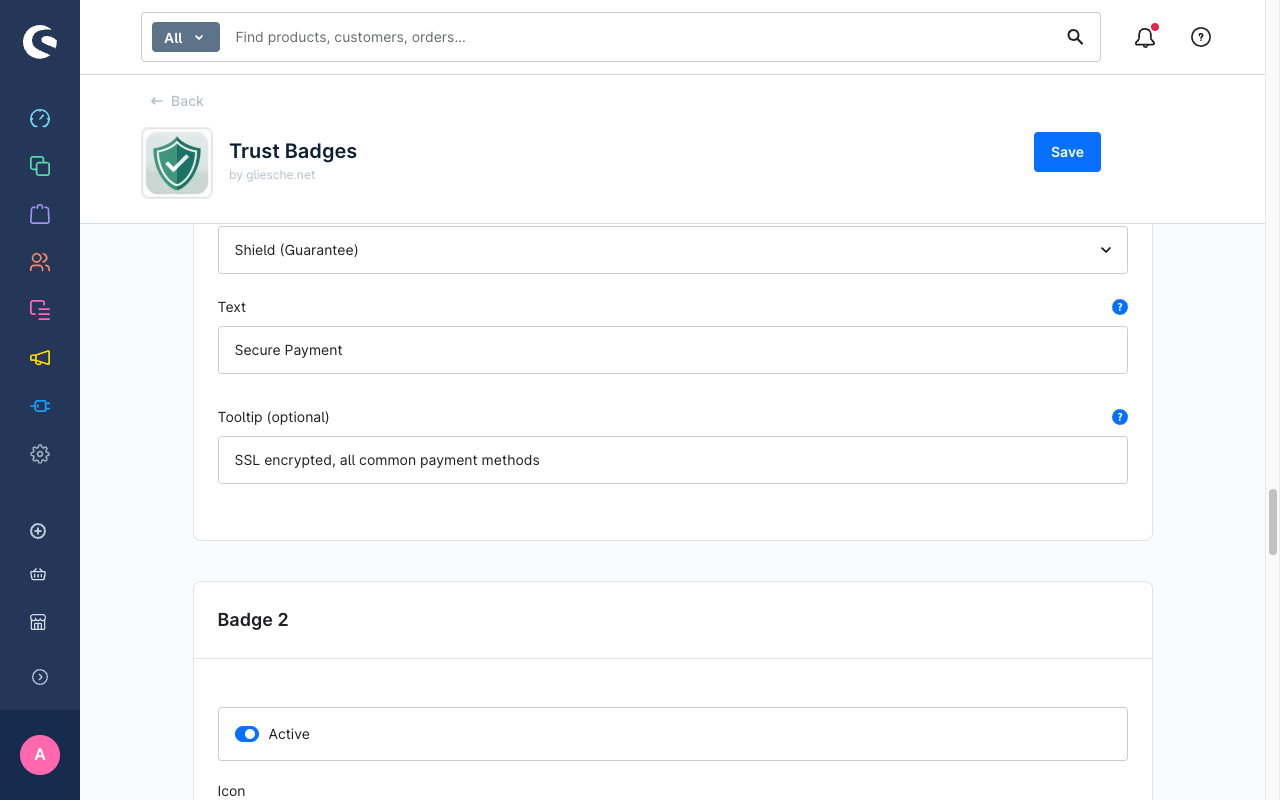Viewport: 1280px width, 800px height.
Task: Click the Badge 2 heading
Action: (x=253, y=620)
